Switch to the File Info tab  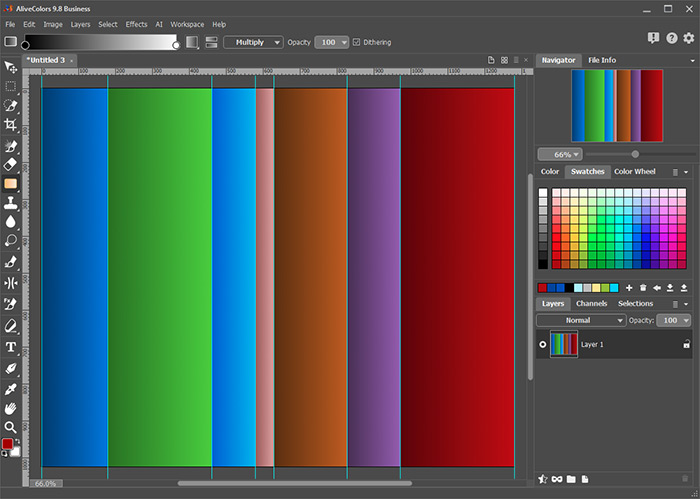[602, 60]
